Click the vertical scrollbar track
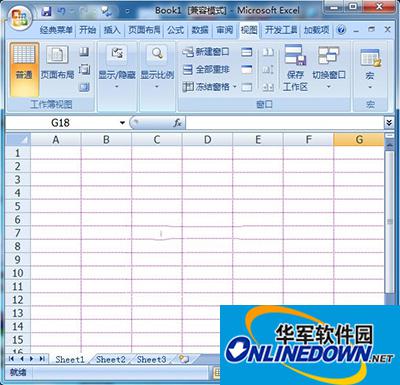Viewport: 400px width, 385px height. click(x=389, y=299)
